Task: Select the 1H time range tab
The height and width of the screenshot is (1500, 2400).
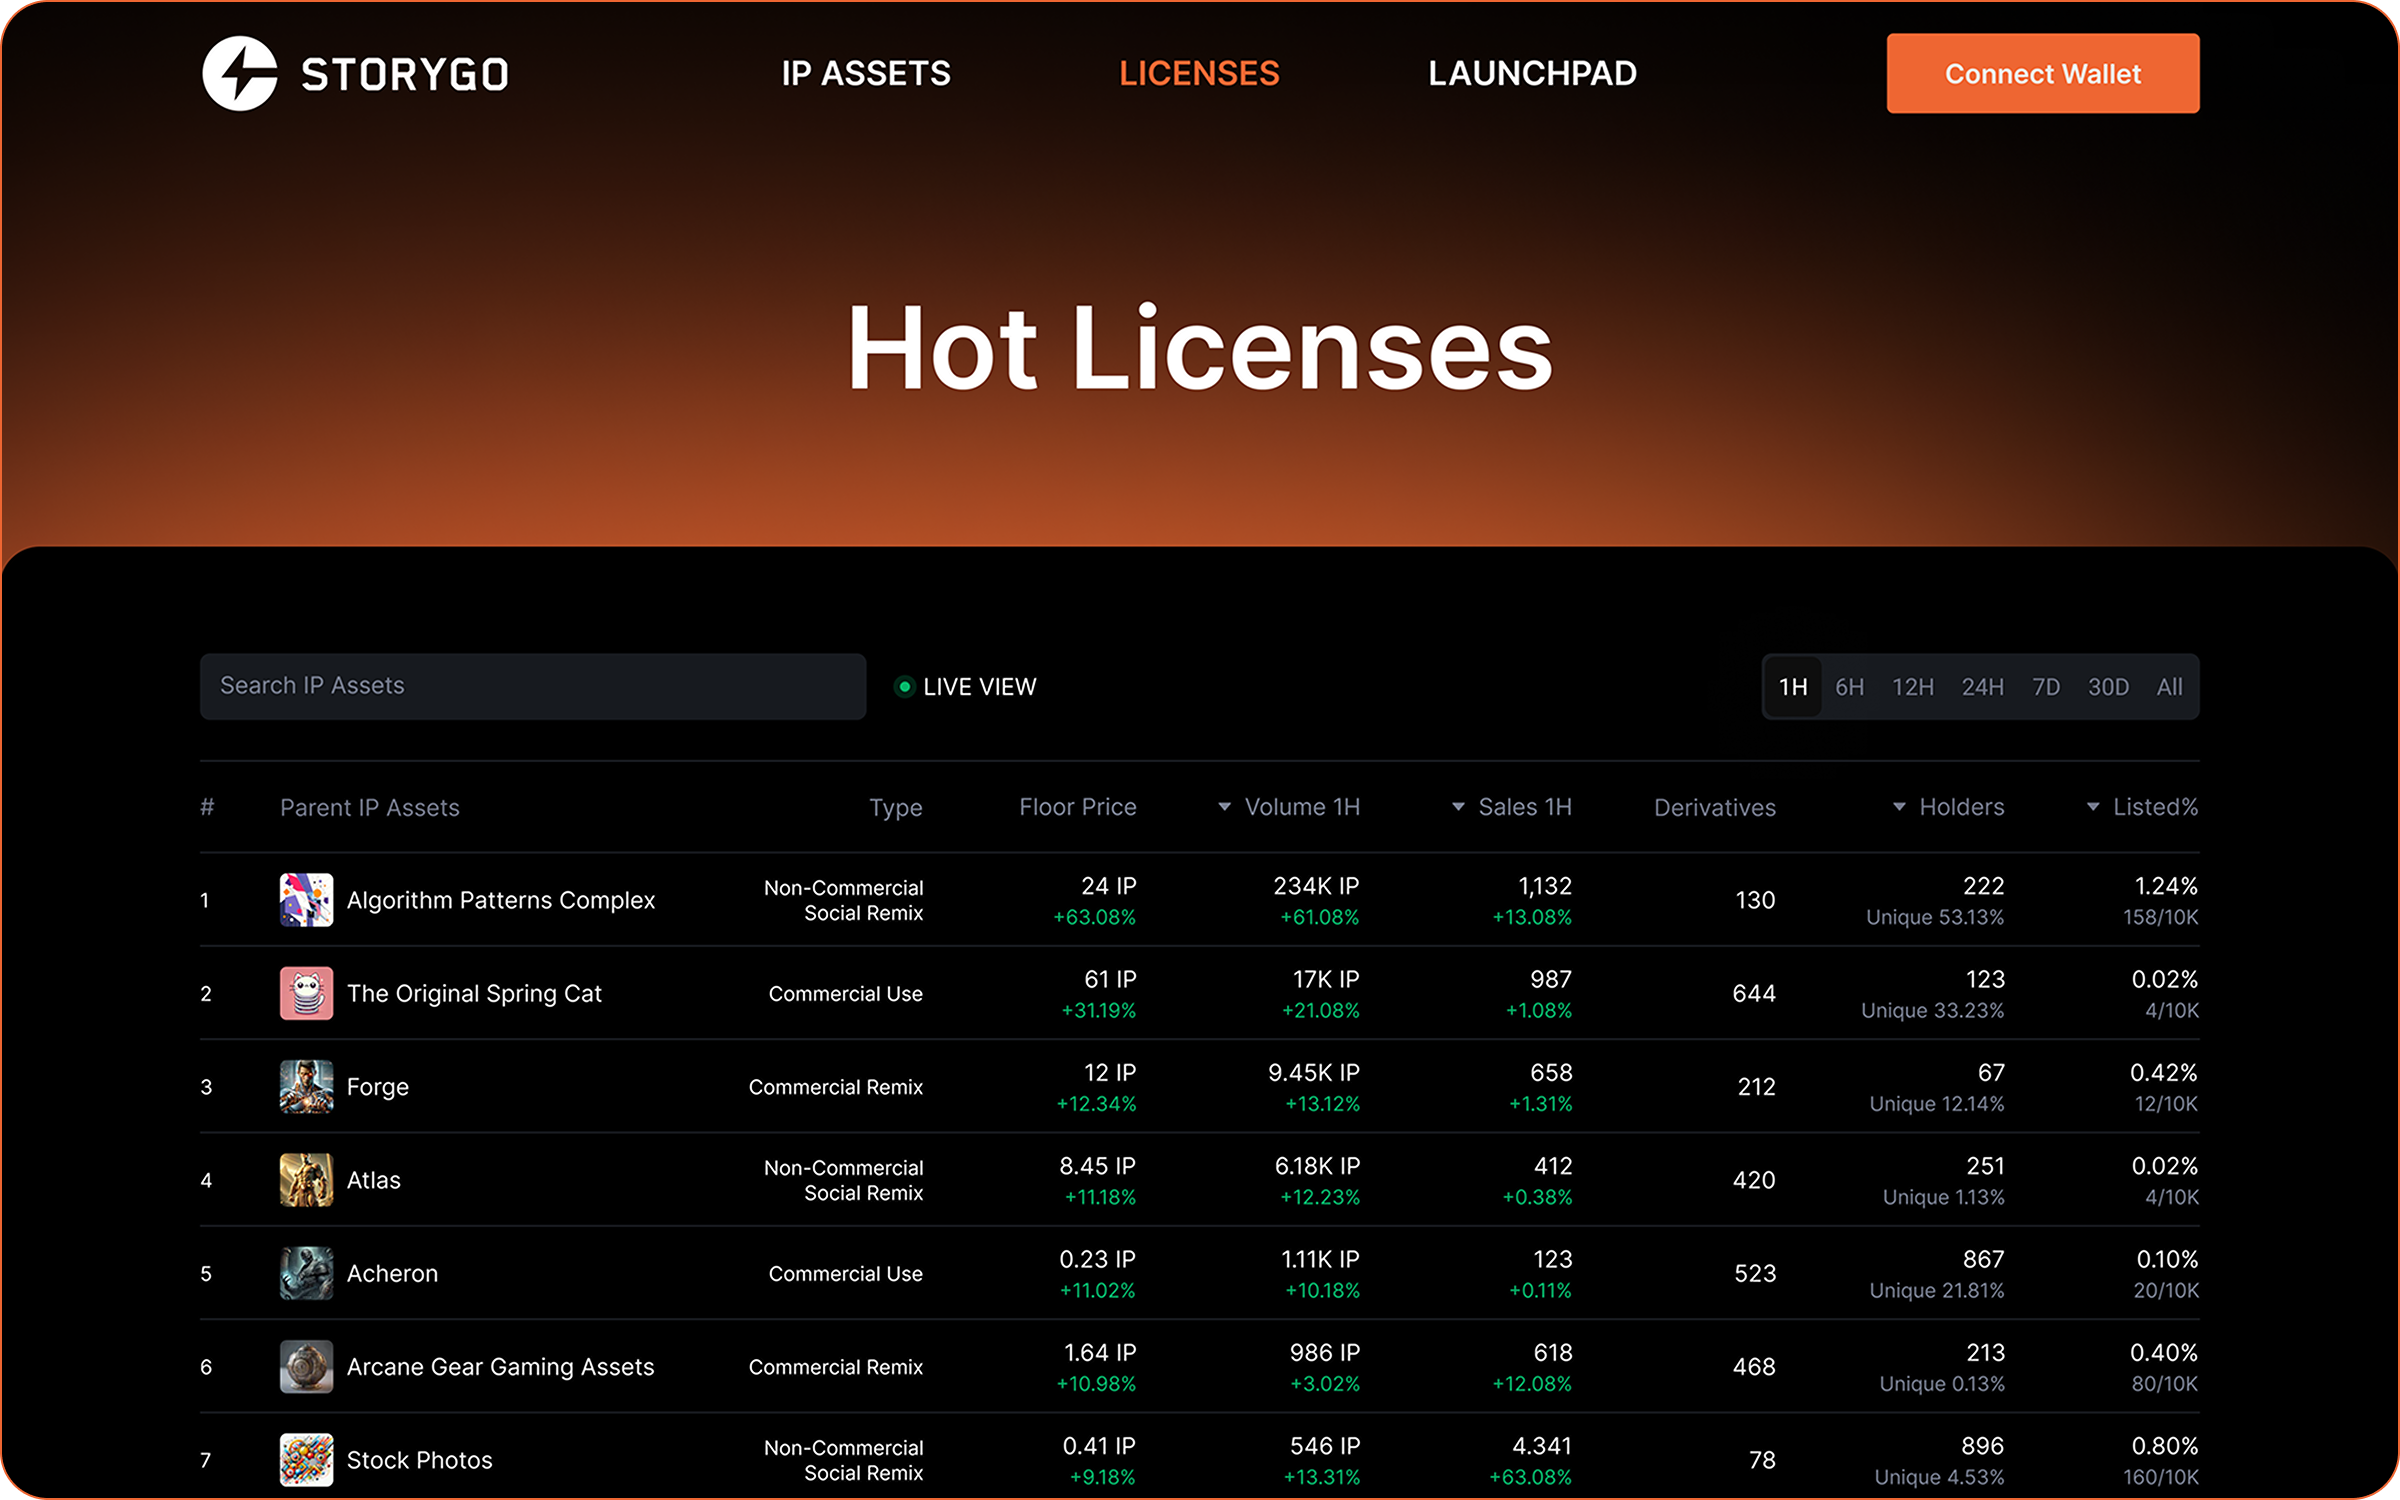Action: (x=1793, y=687)
